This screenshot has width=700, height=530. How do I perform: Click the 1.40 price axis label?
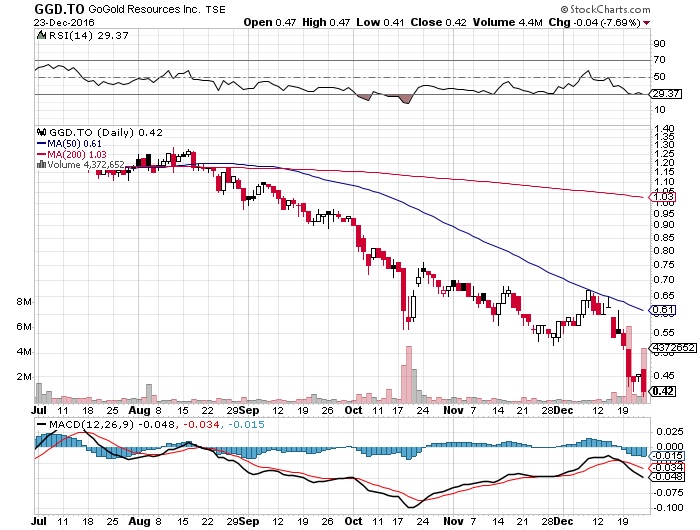point(664,129)
